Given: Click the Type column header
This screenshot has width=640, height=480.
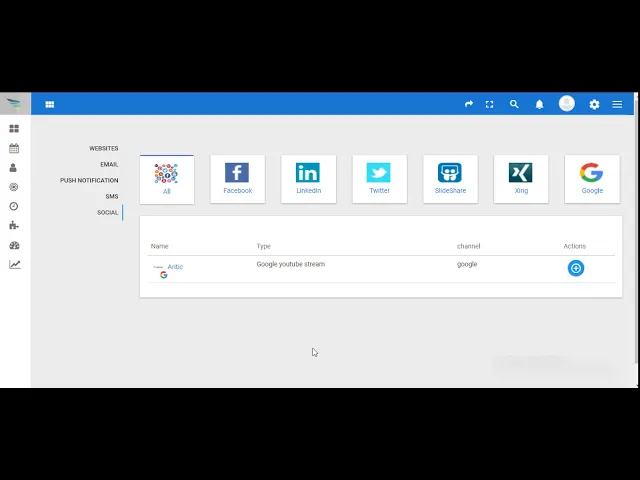Looking at the screenshot, I should [x=264, y=246].
